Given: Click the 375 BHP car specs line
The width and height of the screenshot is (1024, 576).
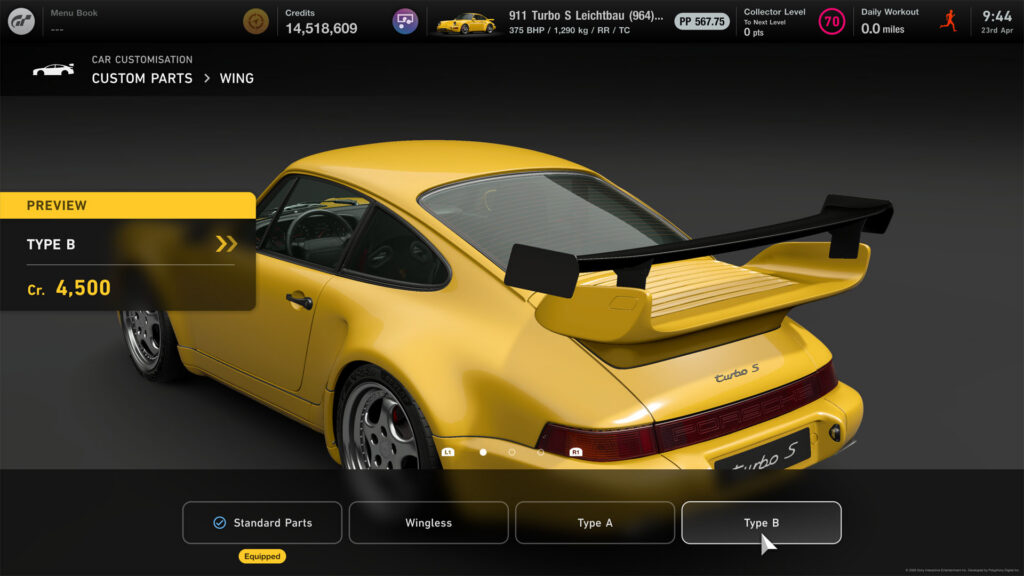Looking at the screenshot, I should 569,30.
